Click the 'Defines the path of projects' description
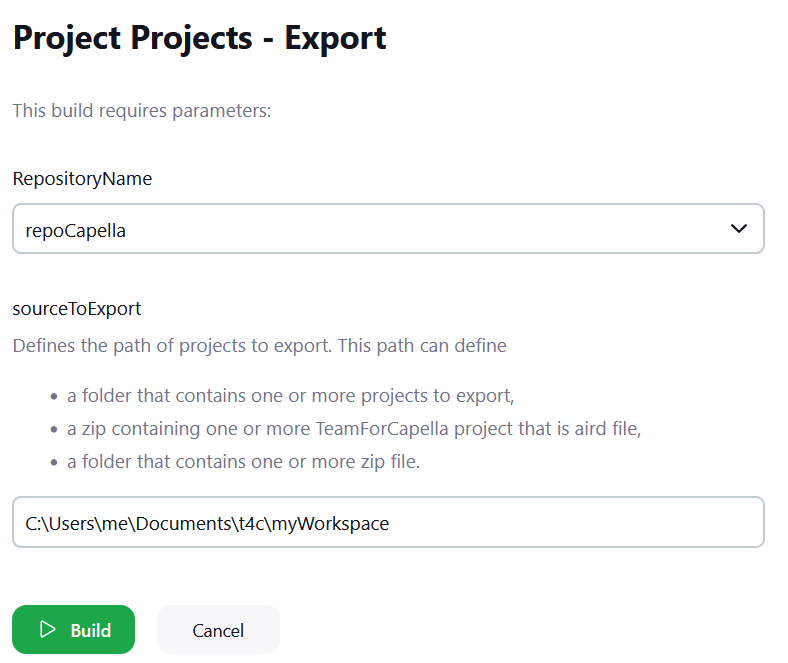 tap(259, 346)
